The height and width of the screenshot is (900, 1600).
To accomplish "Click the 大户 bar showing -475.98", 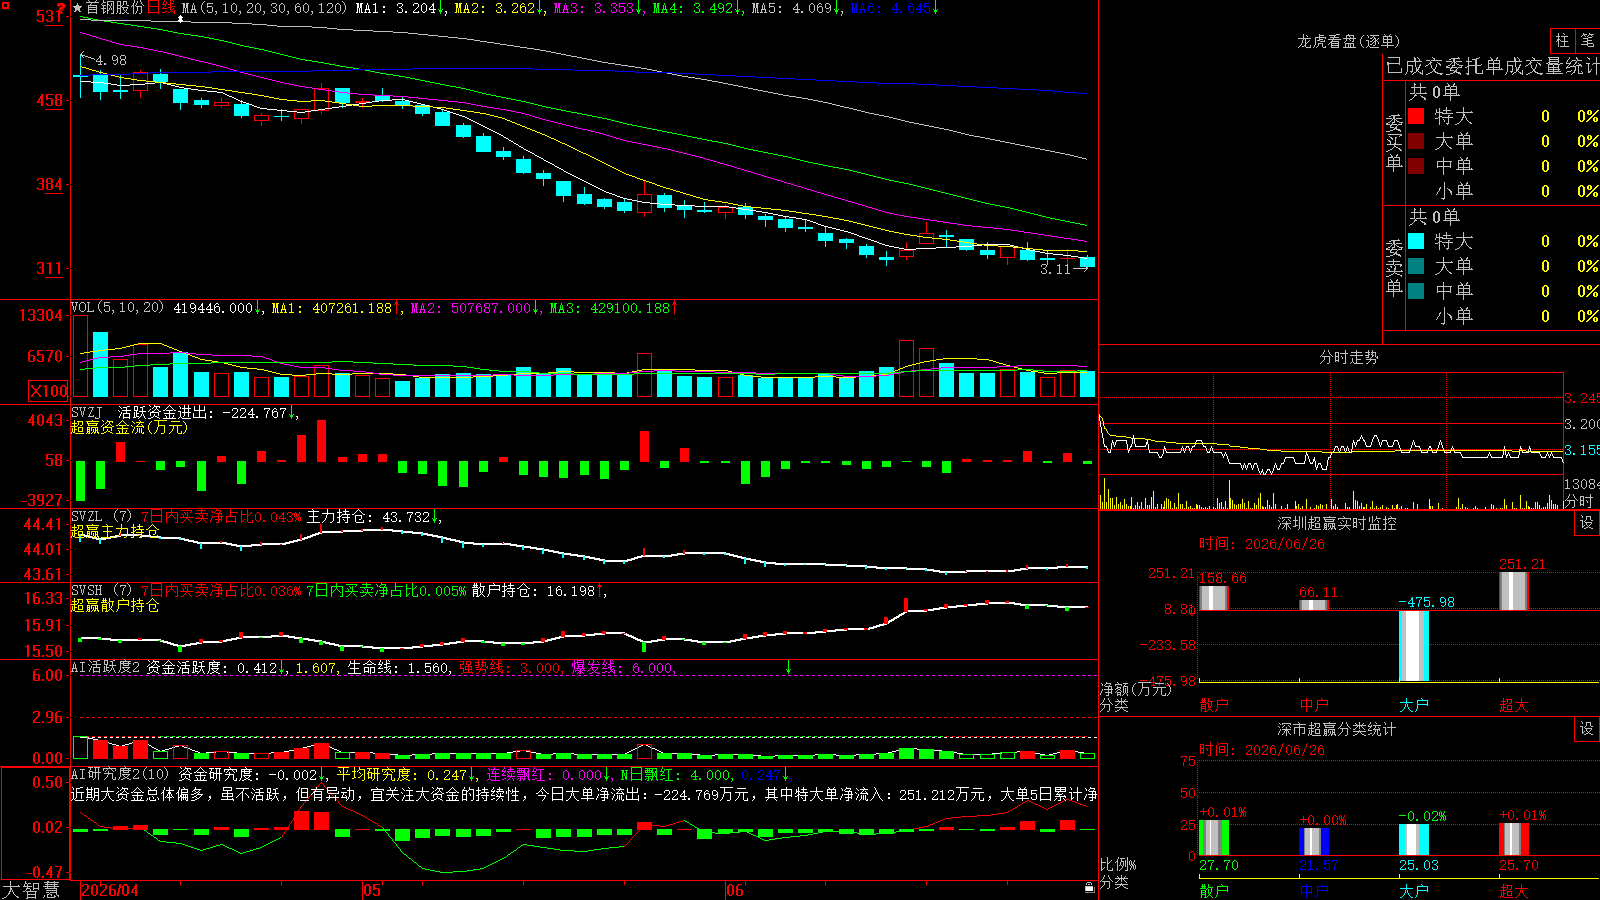I will (x=1414, y=646).
